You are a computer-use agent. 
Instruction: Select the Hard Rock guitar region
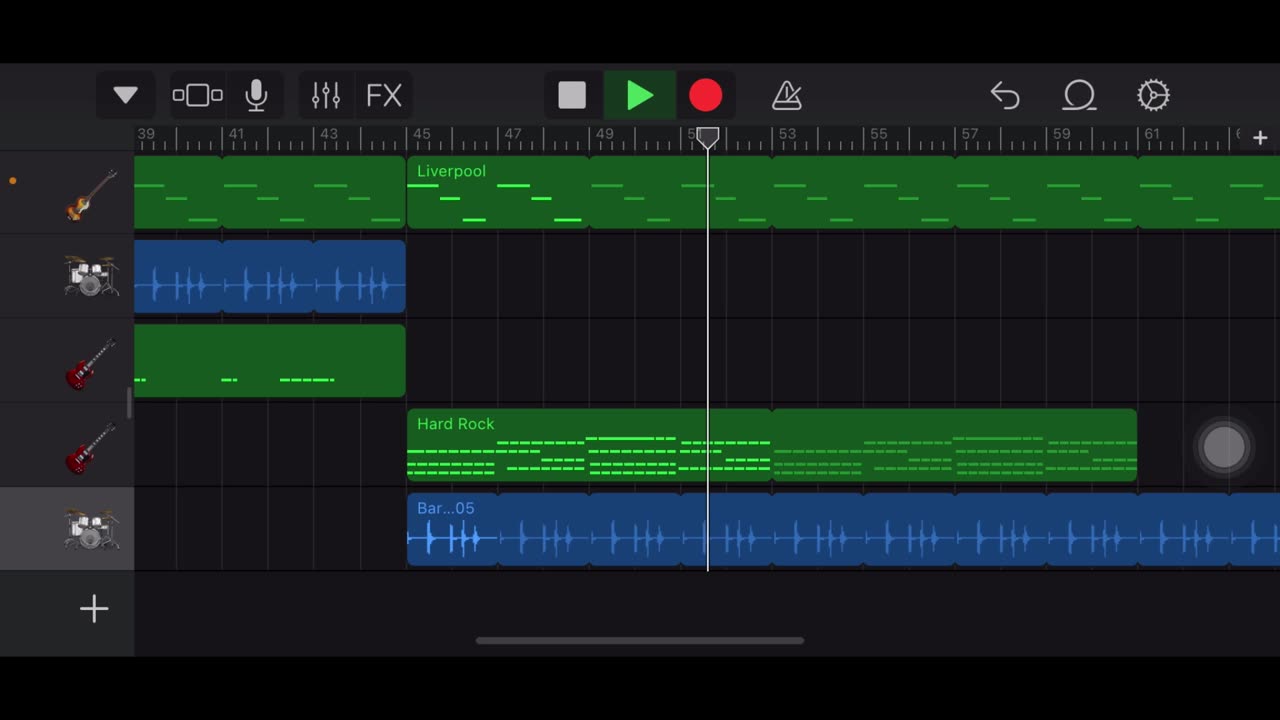[772, 445]
